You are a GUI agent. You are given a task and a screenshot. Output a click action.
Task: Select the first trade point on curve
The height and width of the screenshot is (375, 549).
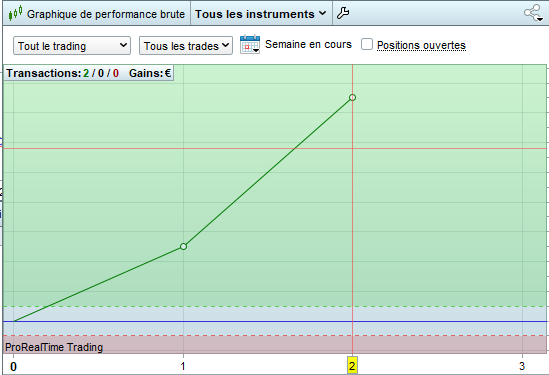tap(183, 246)
